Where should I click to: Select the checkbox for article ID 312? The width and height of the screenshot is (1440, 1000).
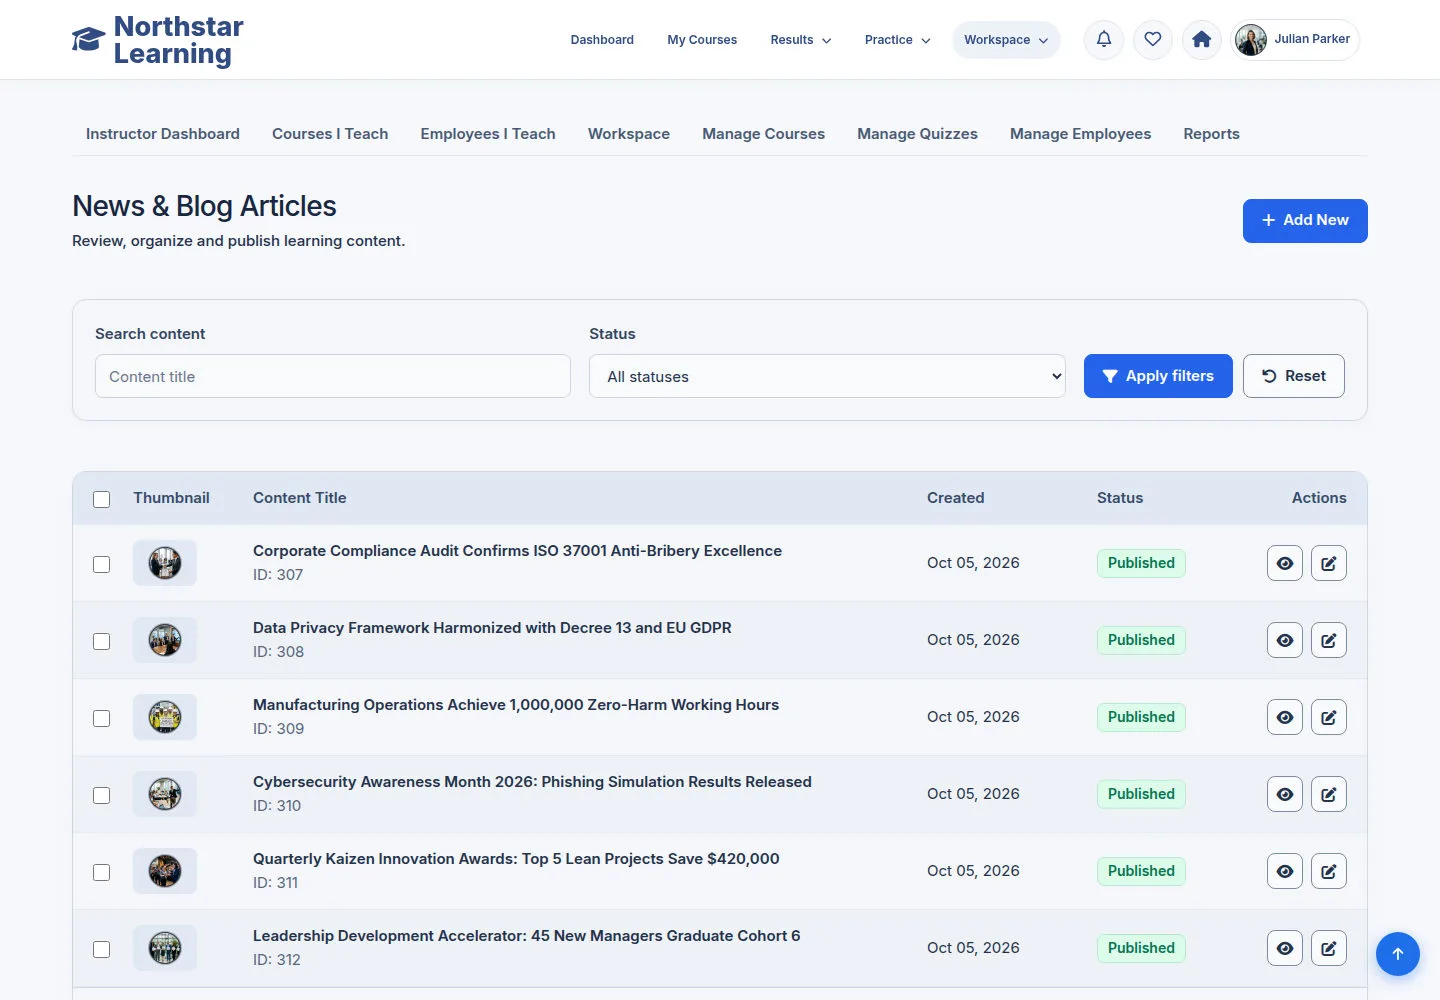click(101, 949)
